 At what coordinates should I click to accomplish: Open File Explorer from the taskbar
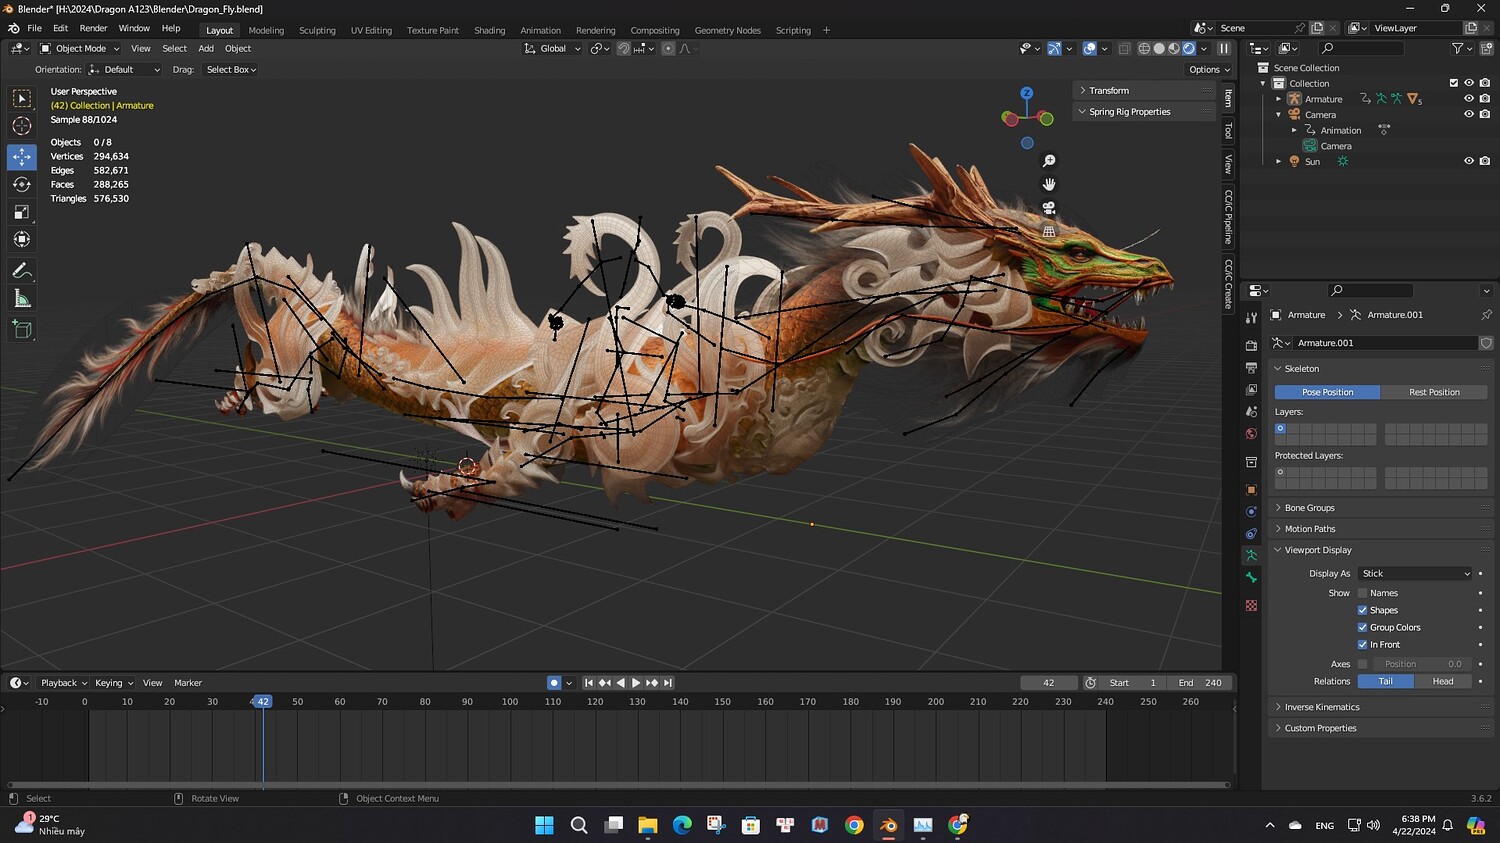[647, 825]
